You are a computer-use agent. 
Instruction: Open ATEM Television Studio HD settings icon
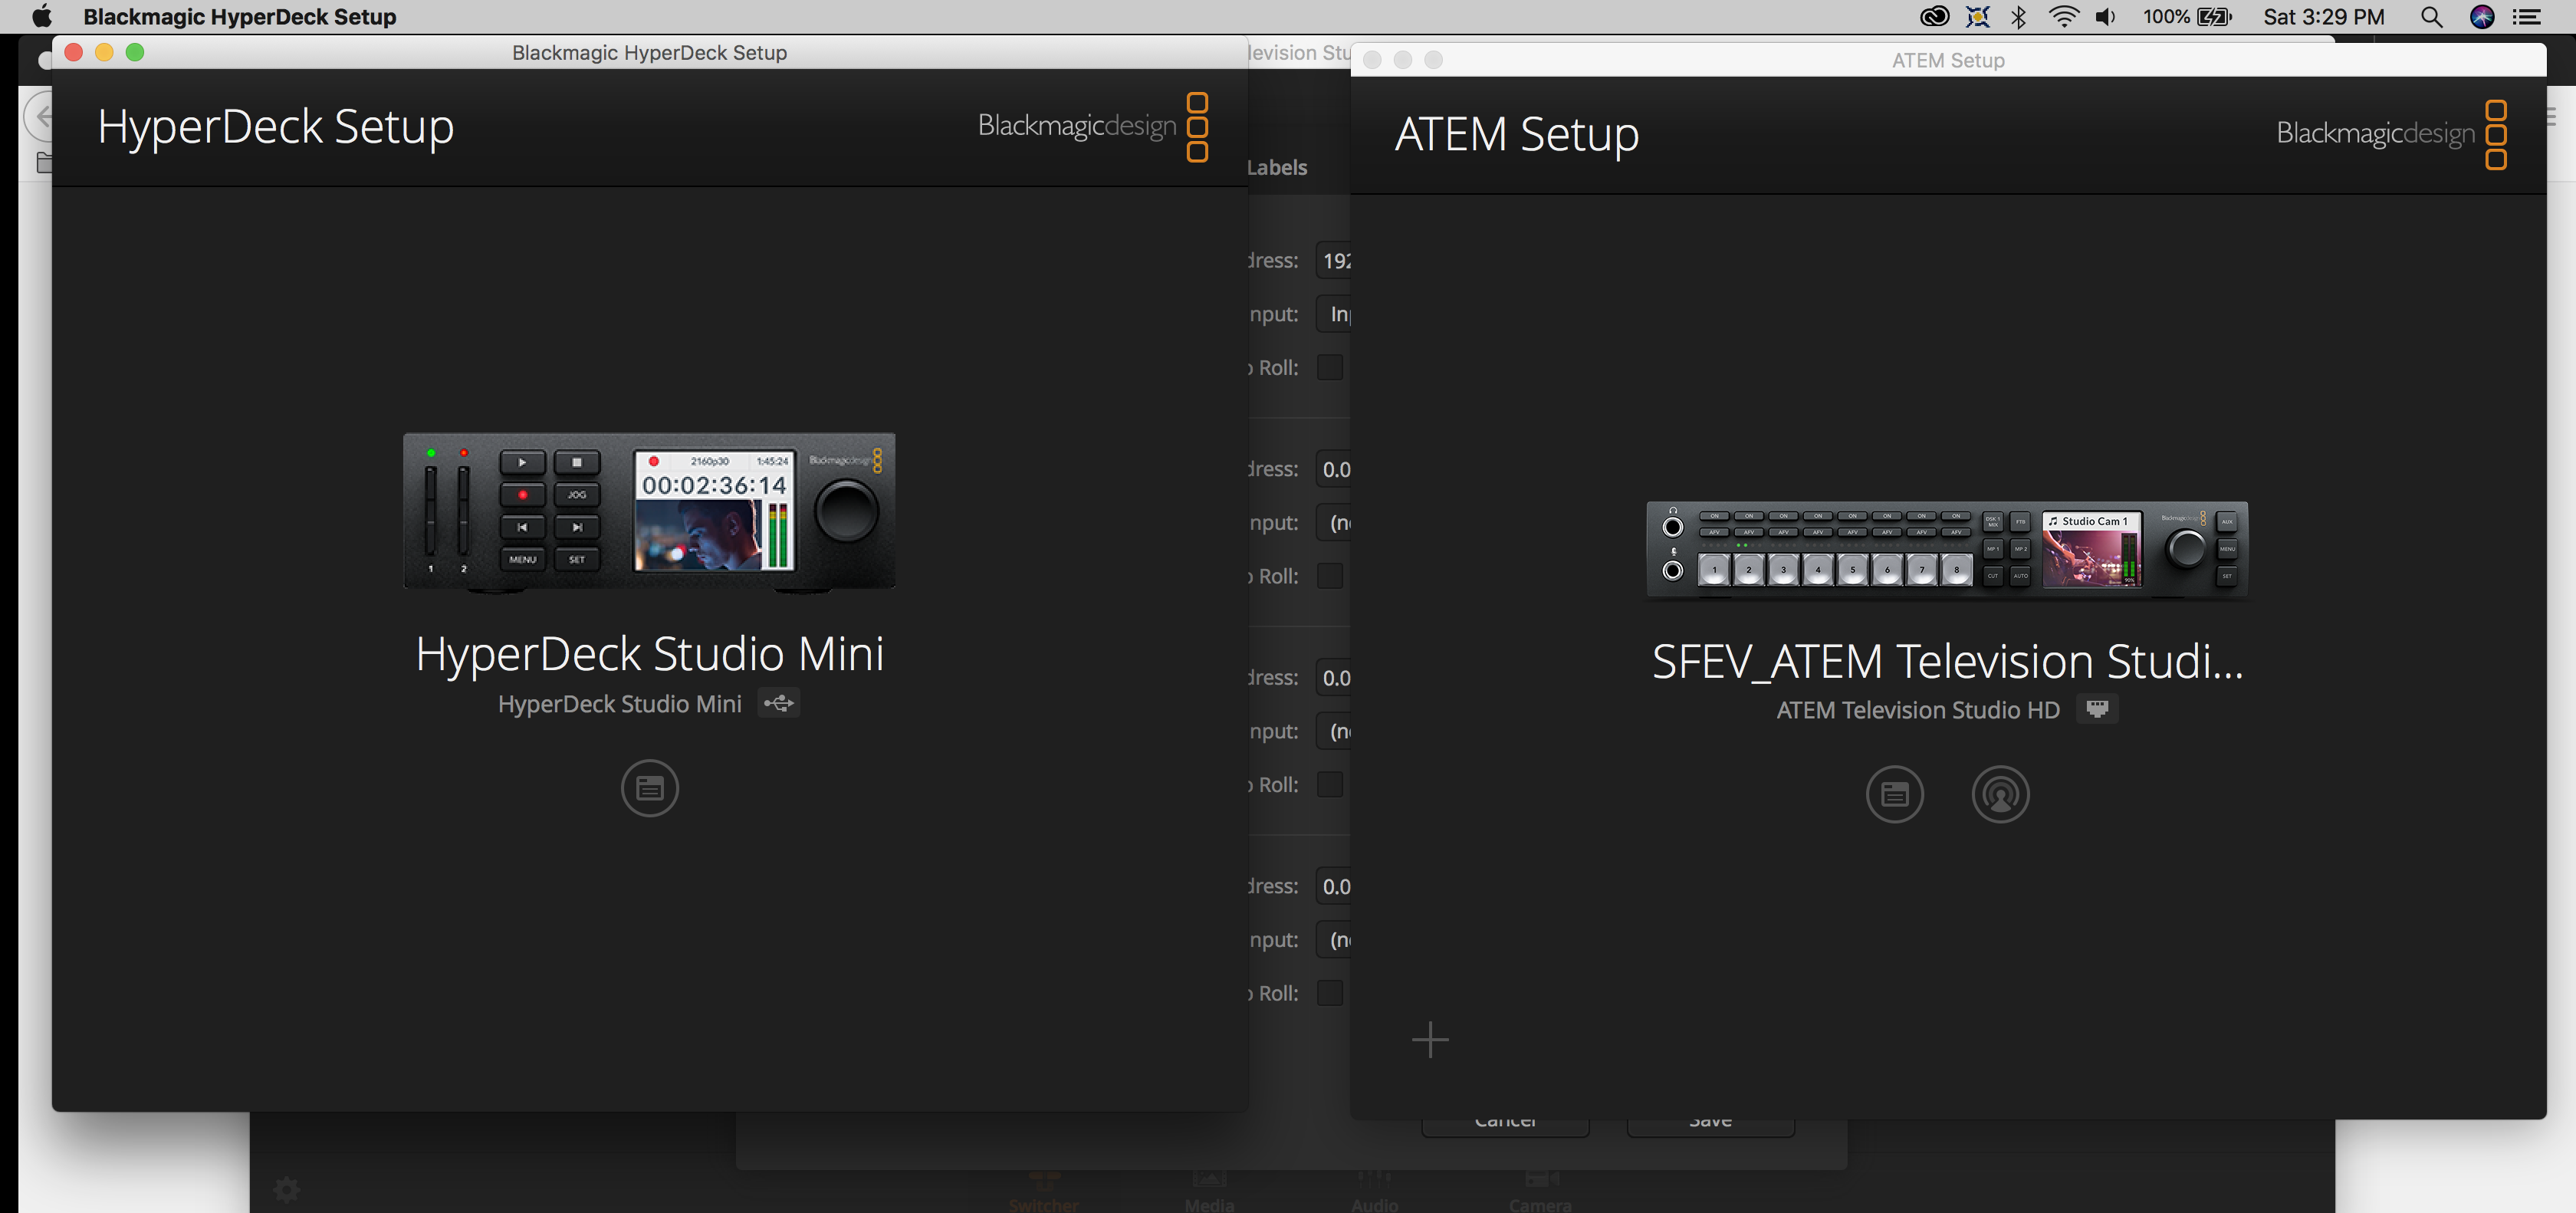tap(1894, 794)
